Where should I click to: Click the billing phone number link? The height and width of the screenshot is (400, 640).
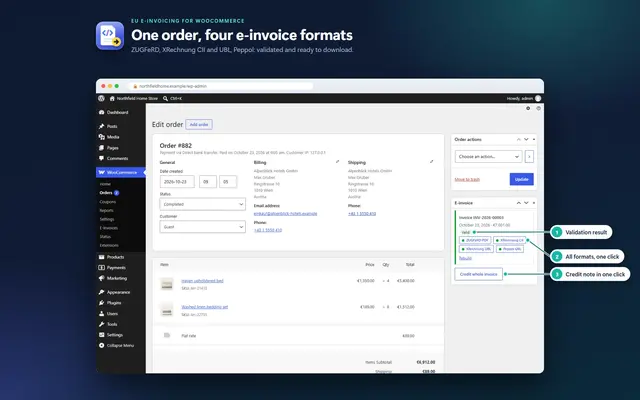268,230
